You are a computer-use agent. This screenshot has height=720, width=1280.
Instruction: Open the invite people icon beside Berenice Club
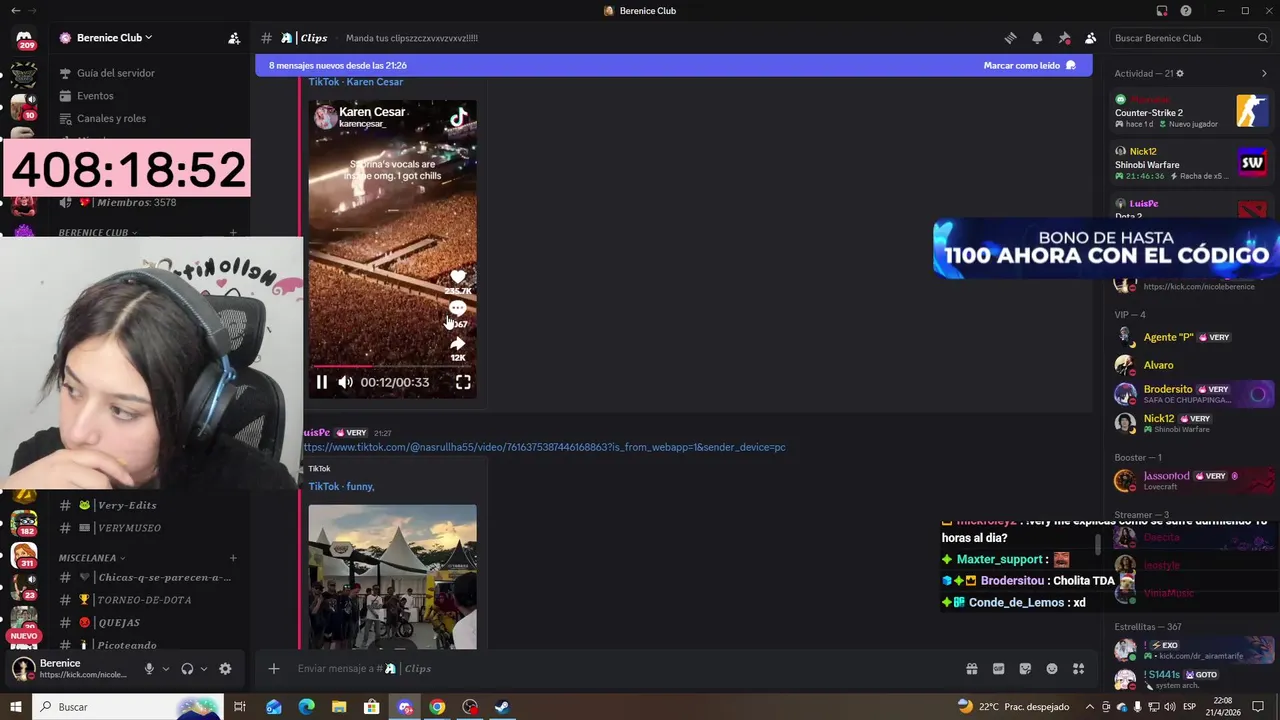click(x=234, y=38)
